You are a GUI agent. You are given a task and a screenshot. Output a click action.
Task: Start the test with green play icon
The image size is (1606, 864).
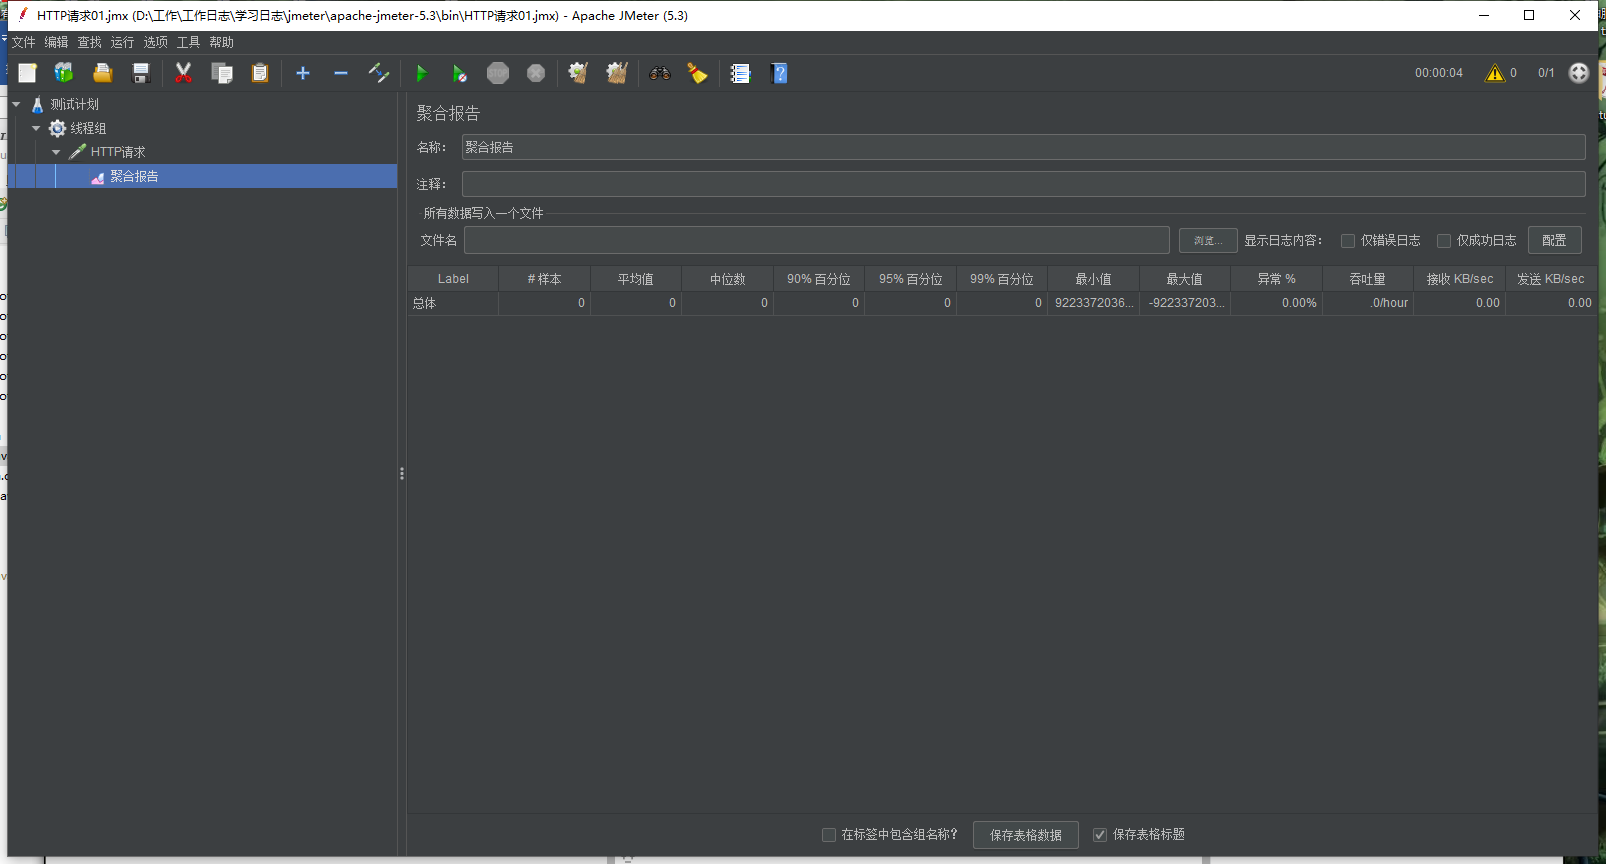421,73
